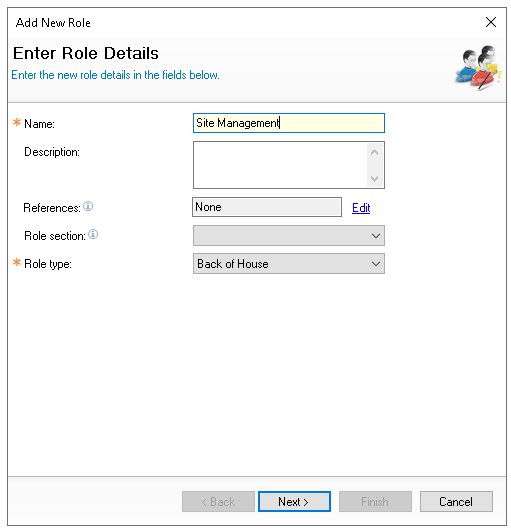Open the Role type Back of House dropdown

pyautogui.click(x=289, y=264)
